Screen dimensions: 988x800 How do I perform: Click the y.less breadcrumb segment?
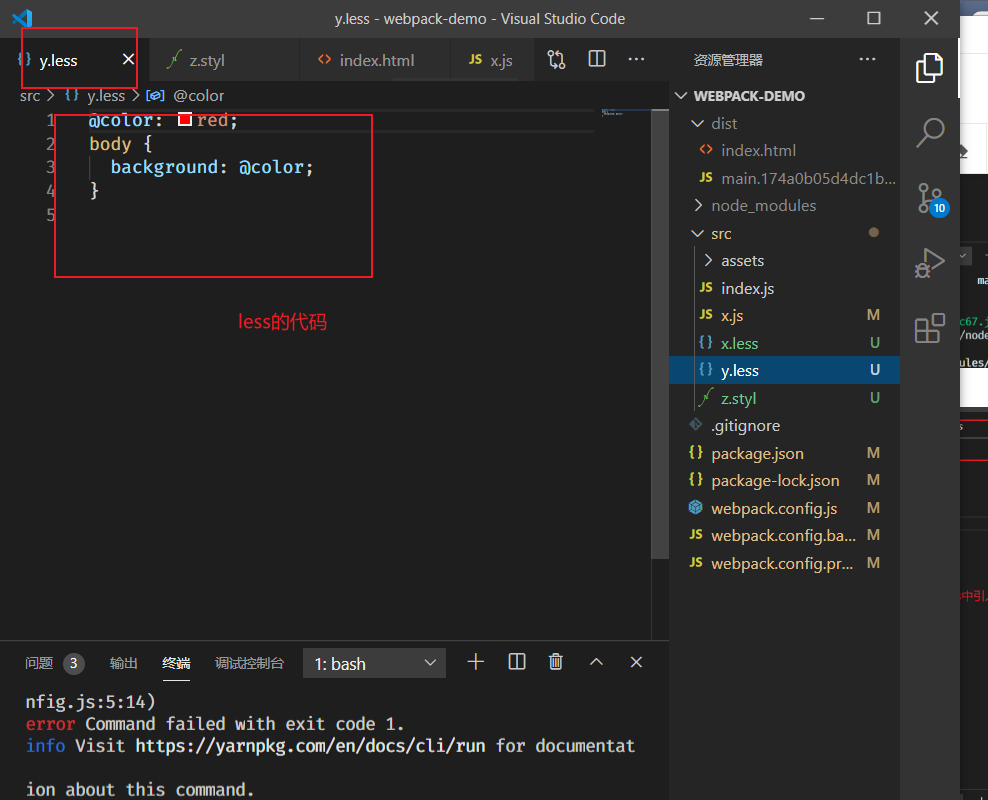106,96
